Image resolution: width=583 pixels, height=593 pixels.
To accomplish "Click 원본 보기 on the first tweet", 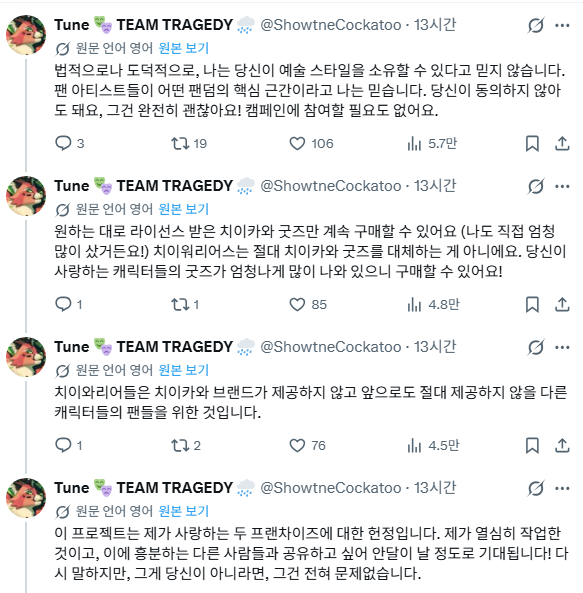I will [x=183, y=48].
